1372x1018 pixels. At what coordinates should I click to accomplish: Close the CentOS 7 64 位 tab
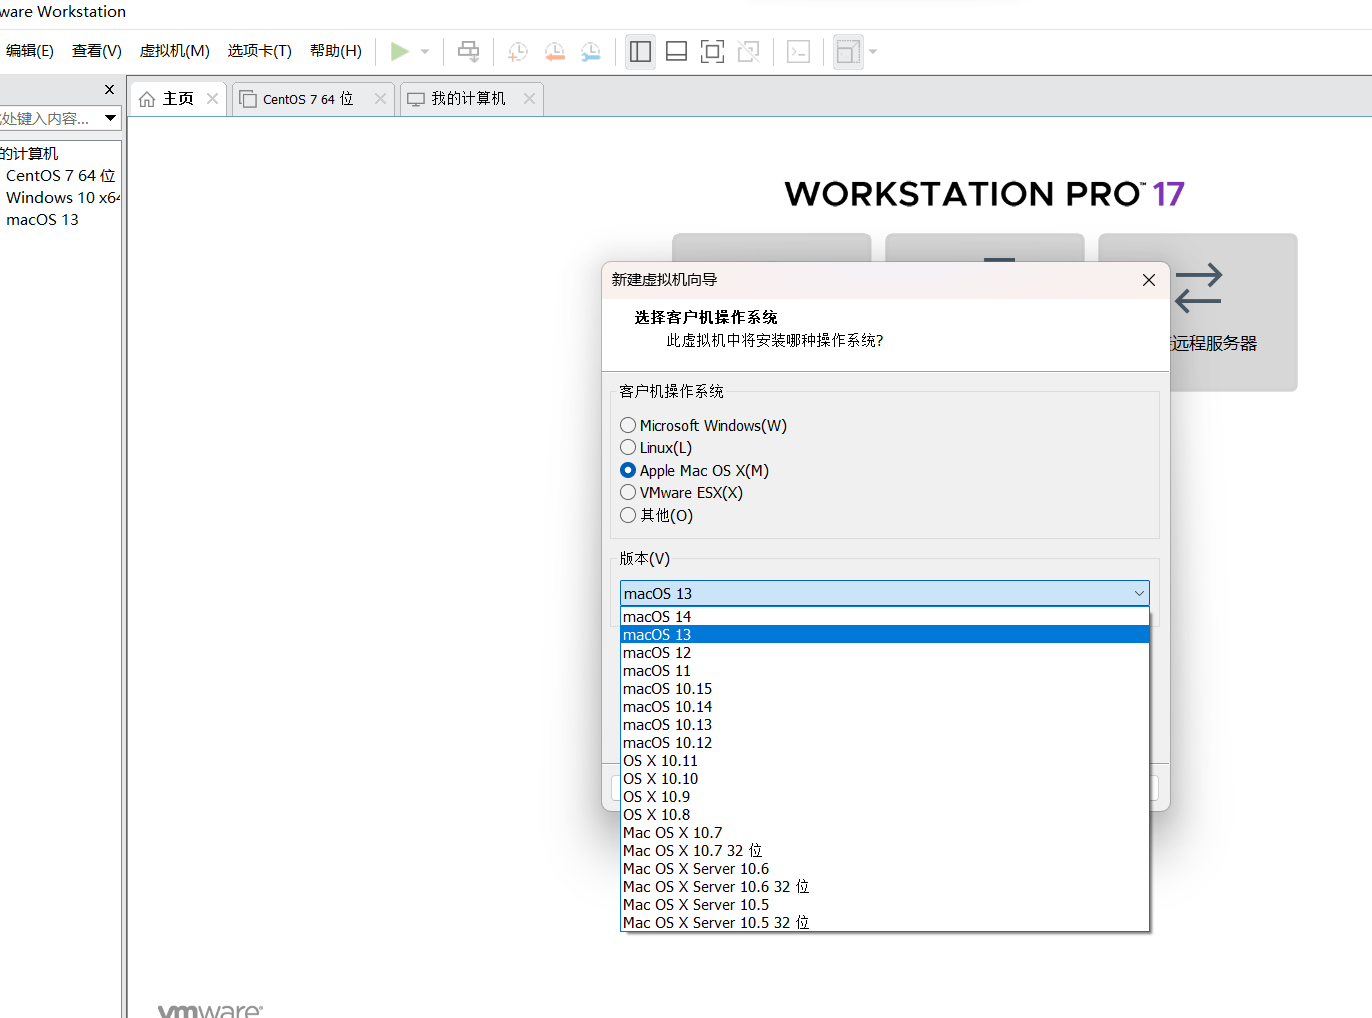[380, 98]
